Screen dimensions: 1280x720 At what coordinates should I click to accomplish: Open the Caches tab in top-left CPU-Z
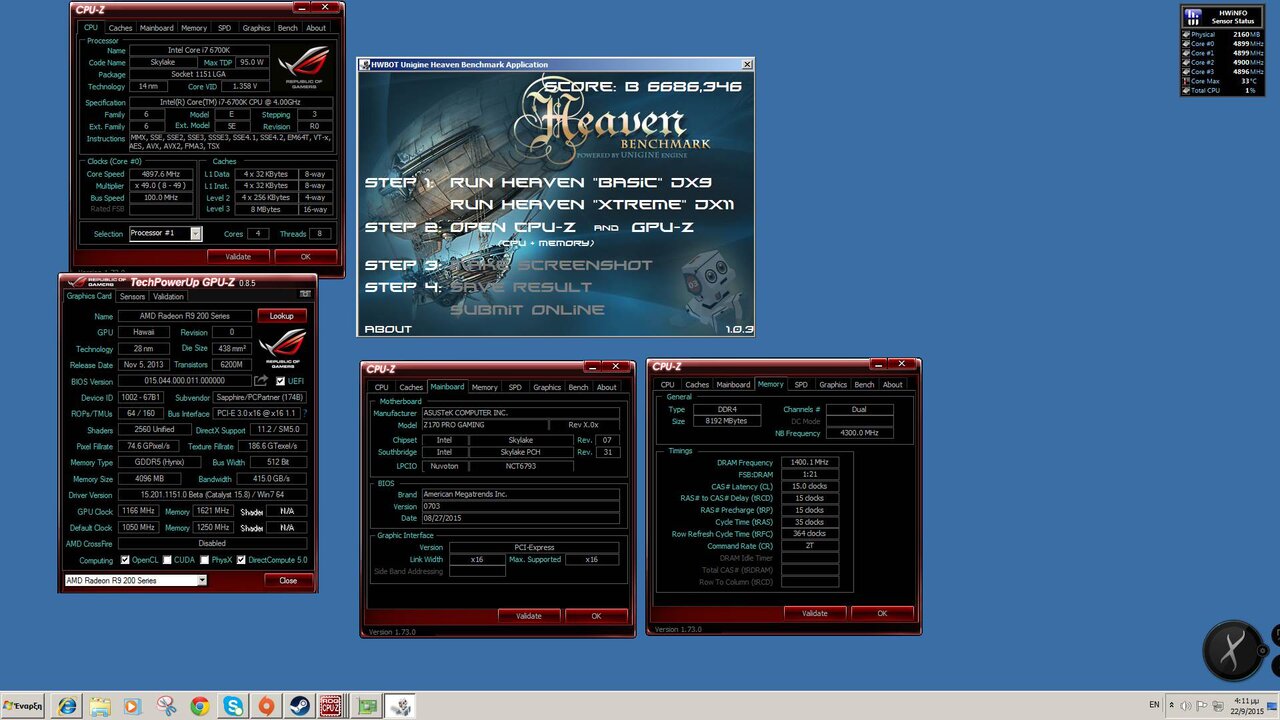pos(120,28)
